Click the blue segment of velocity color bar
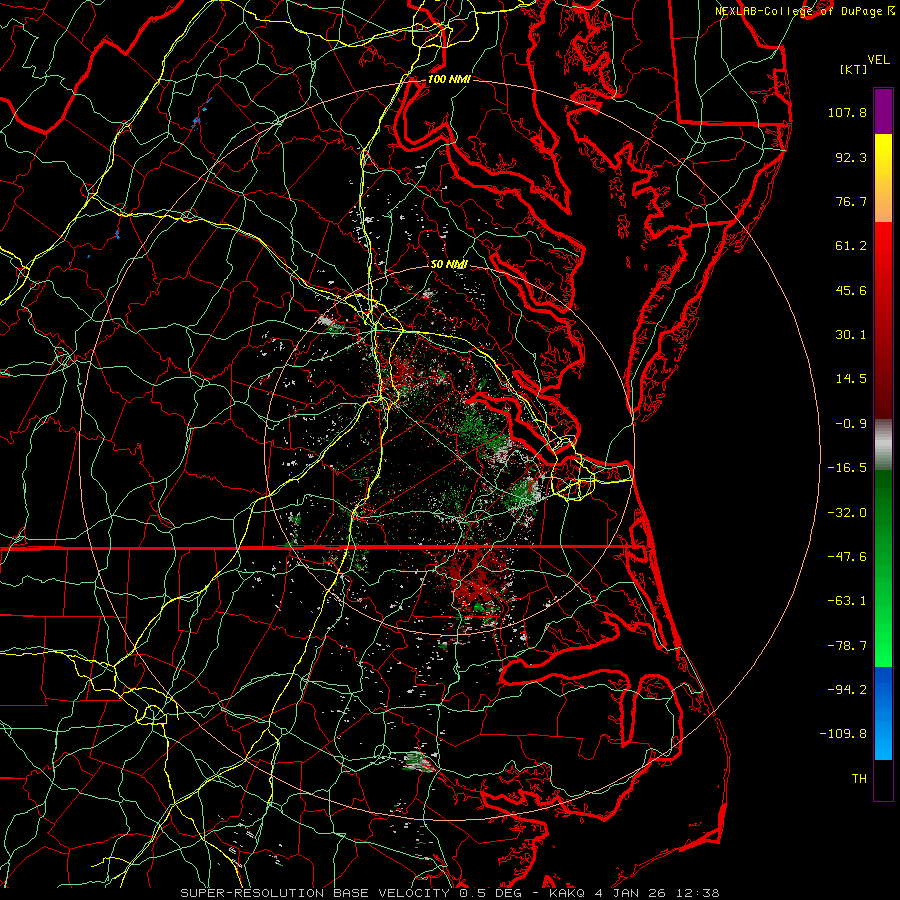Viewport: 900px width, 900px height. point(883,713)
